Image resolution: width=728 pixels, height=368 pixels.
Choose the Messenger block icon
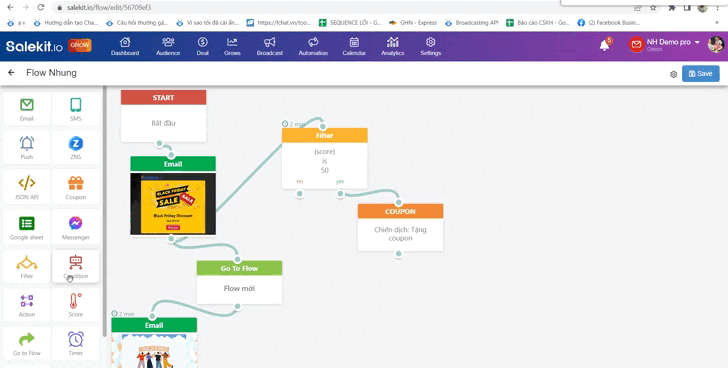click(76, 227)
